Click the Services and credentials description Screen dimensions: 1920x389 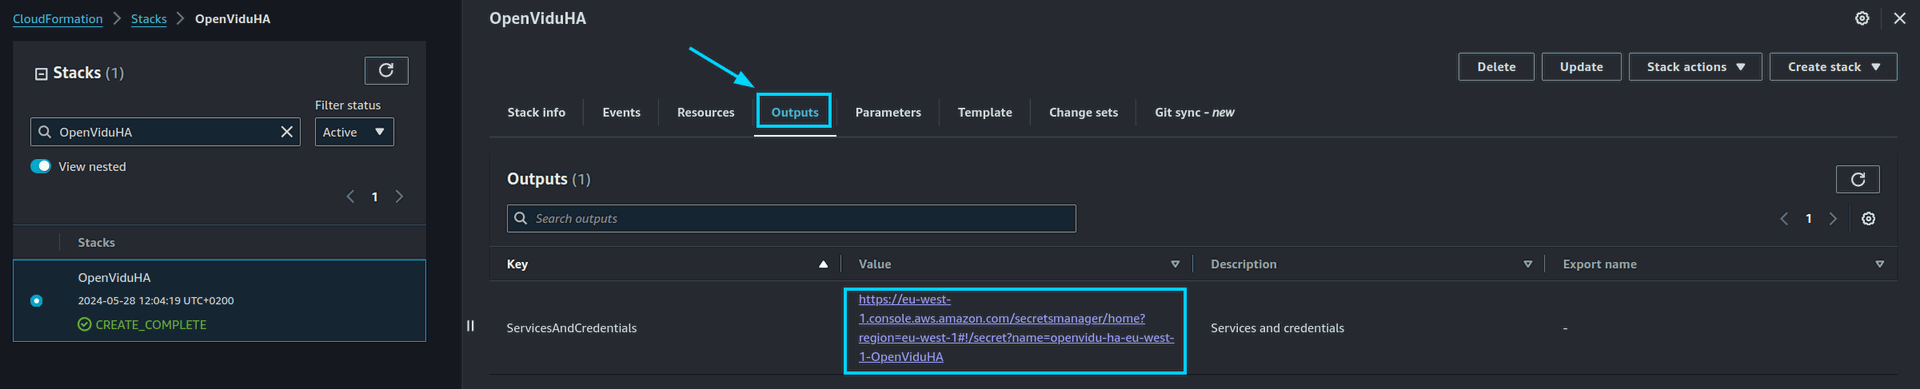pos(1277,328)
